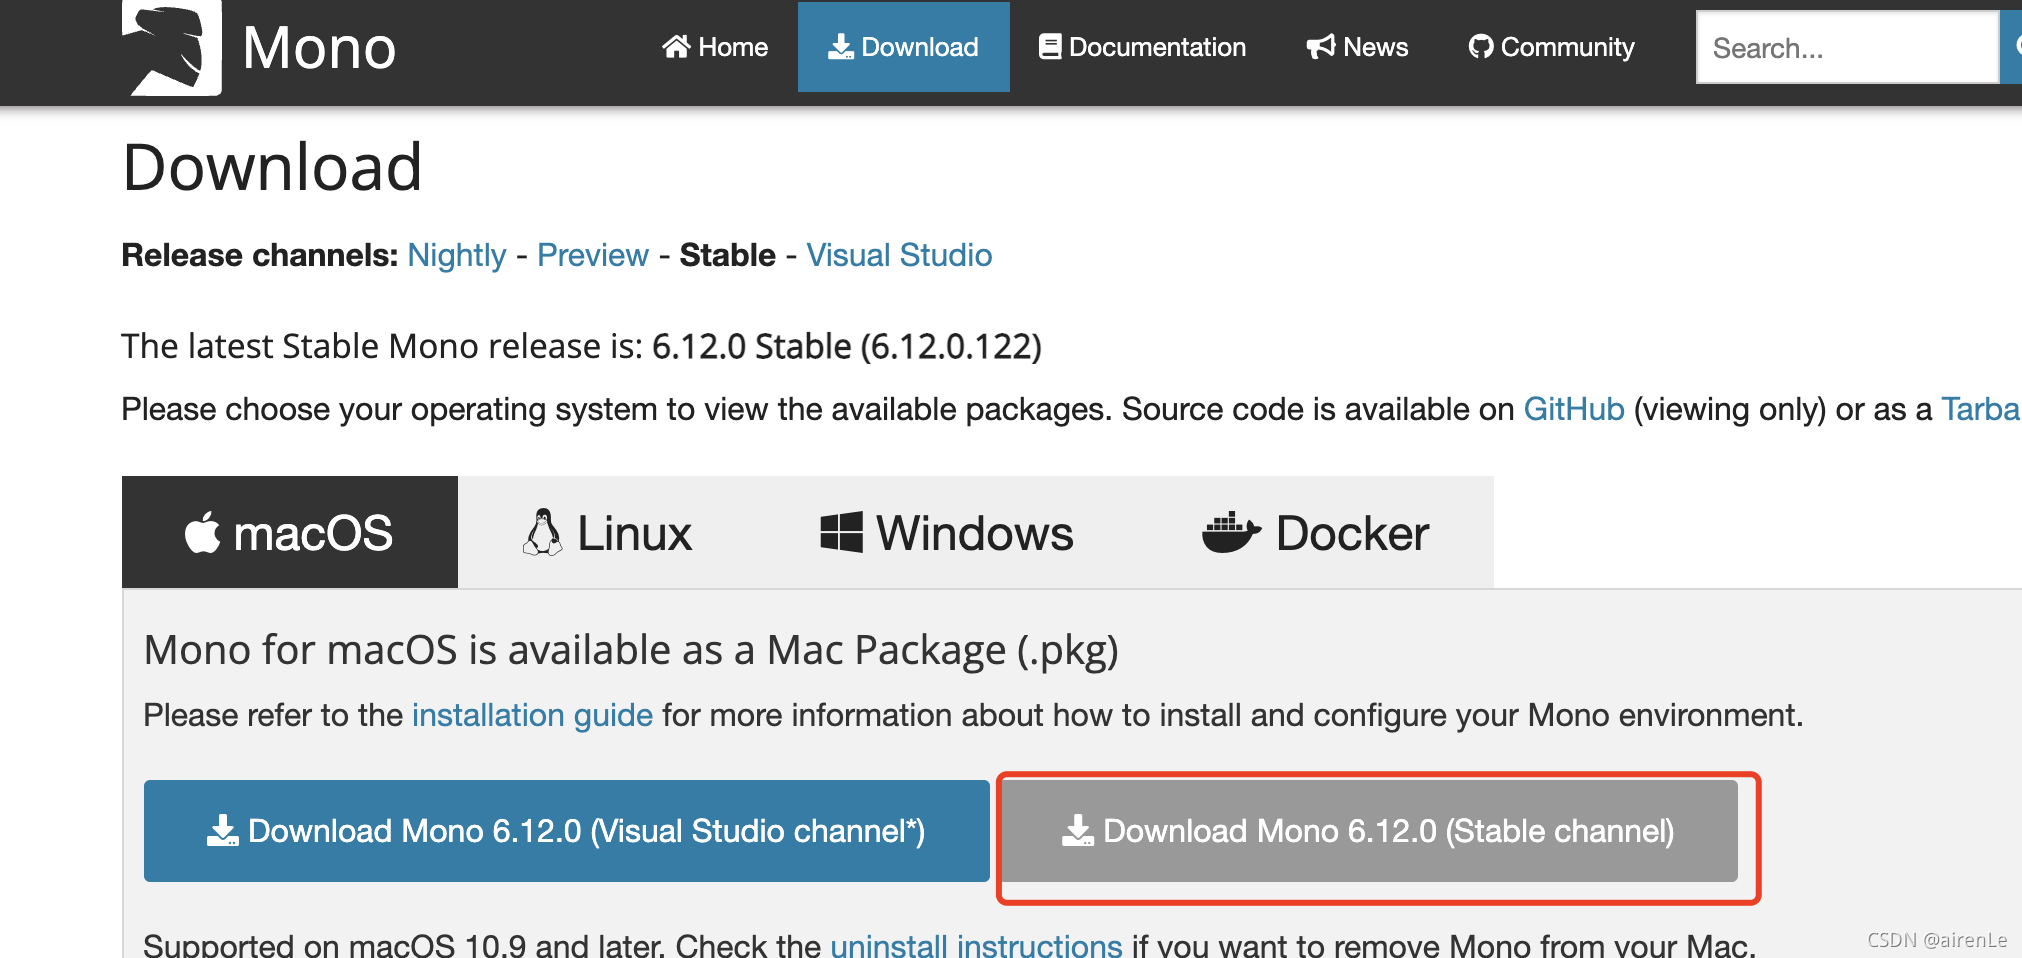Click the Home house icon
The image size is (2022, 958).
click(676, 47)
